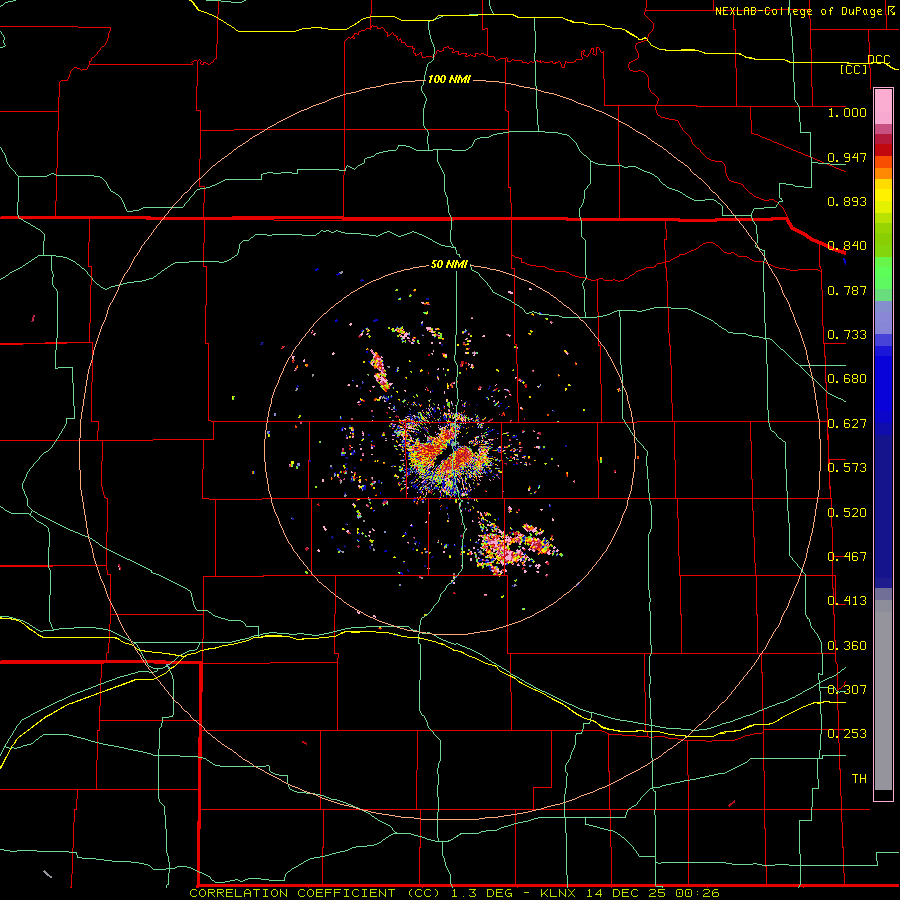Pick the red band of the color scale
The image size is (900, 900).
click(883, 150)
